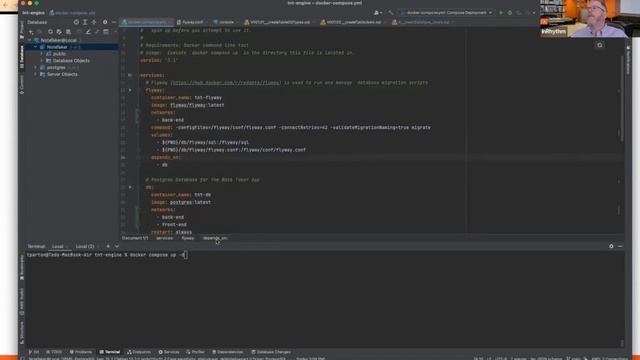Viewport: 640px width, 360px height.
Task: Click the depends_on: line in editor
Action: coord(166,157)
